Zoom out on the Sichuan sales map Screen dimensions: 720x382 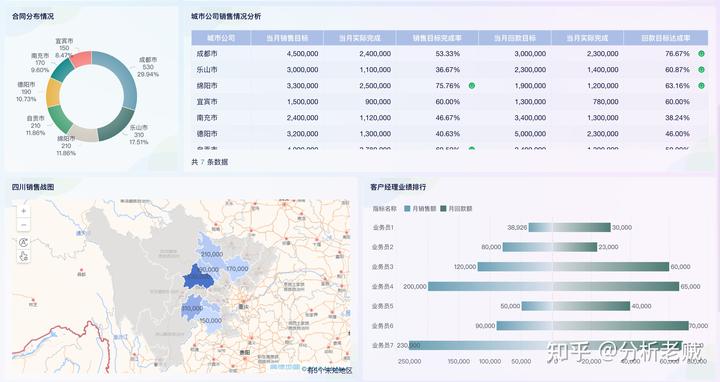pos(23,225)
